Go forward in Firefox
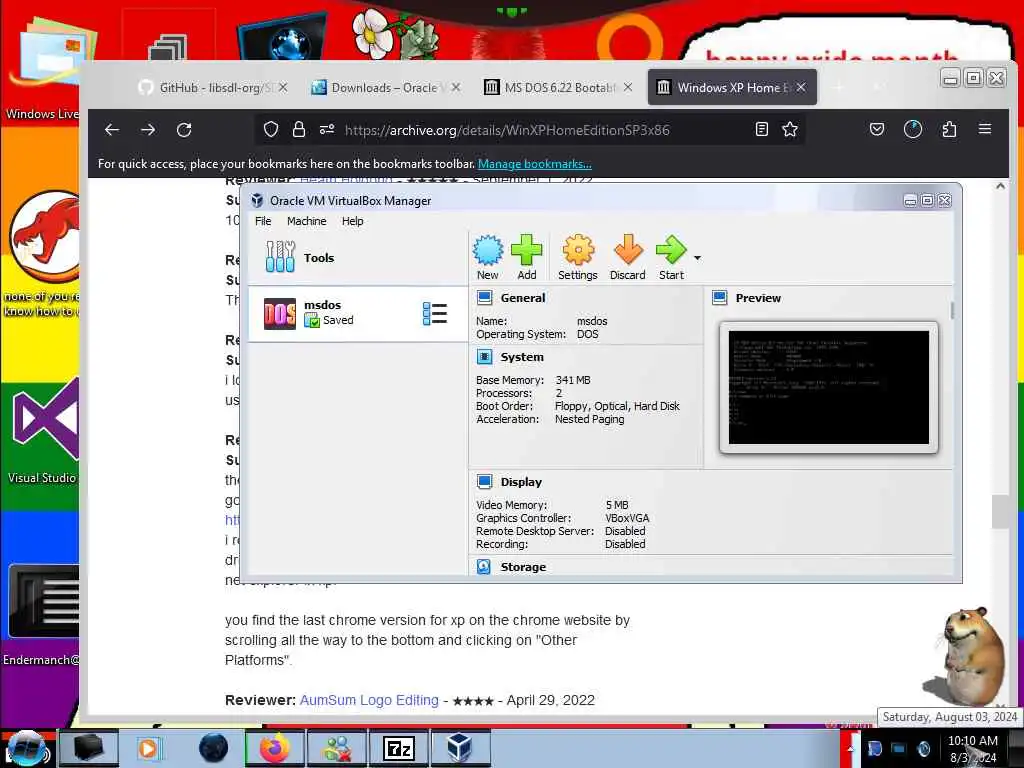 tap(148, 130)
